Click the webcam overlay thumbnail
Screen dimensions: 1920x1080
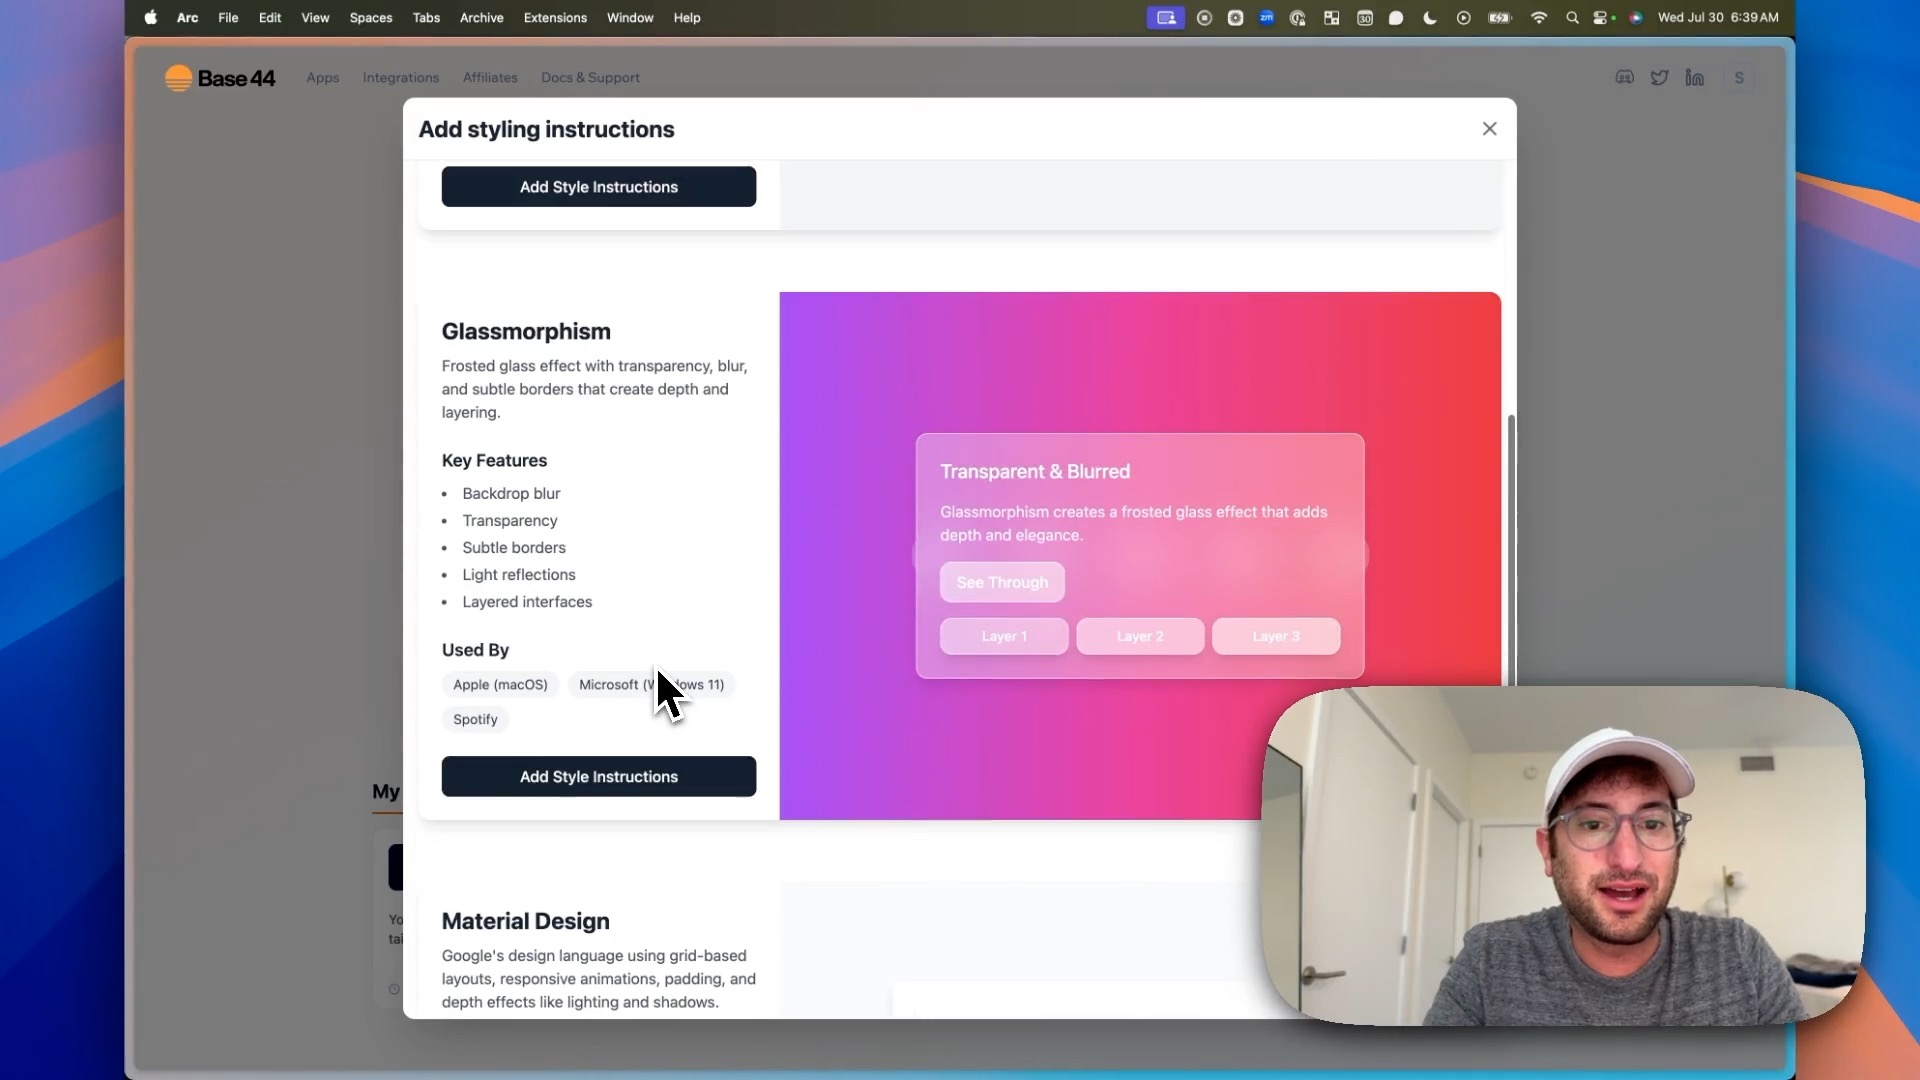click(1563, 856)
